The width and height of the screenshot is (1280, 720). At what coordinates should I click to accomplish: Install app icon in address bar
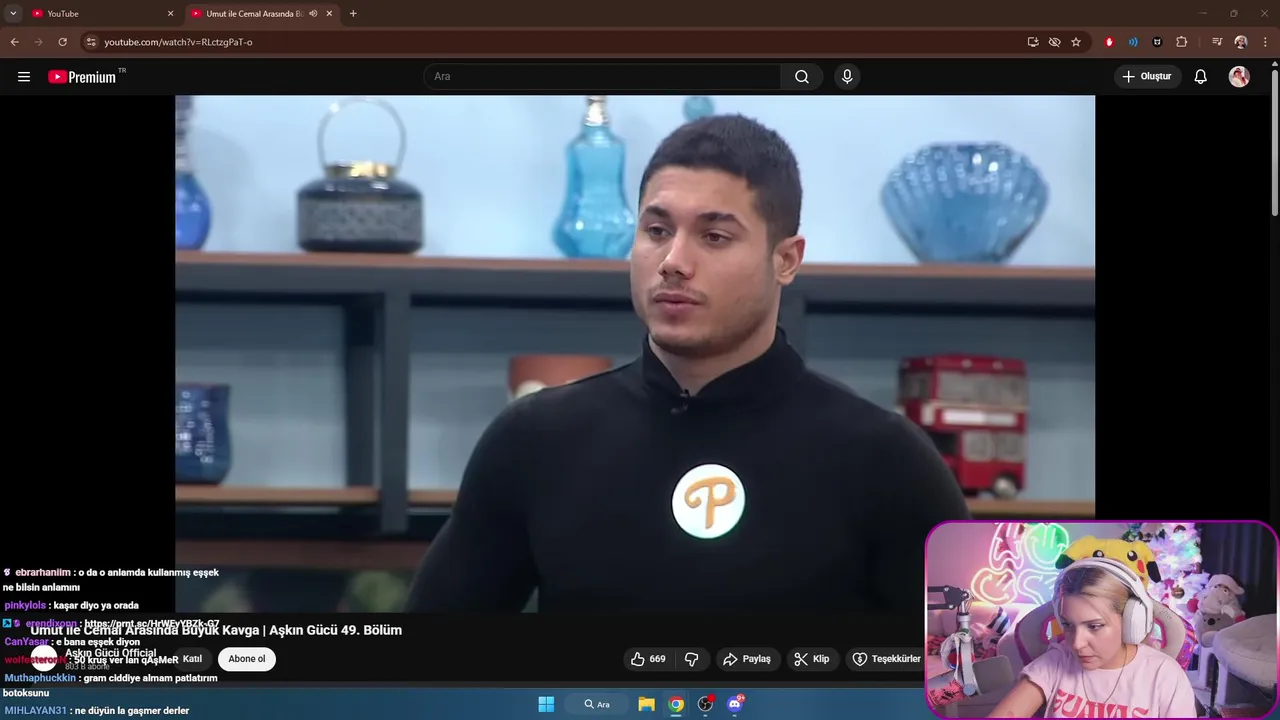[x=1033, y=42]
